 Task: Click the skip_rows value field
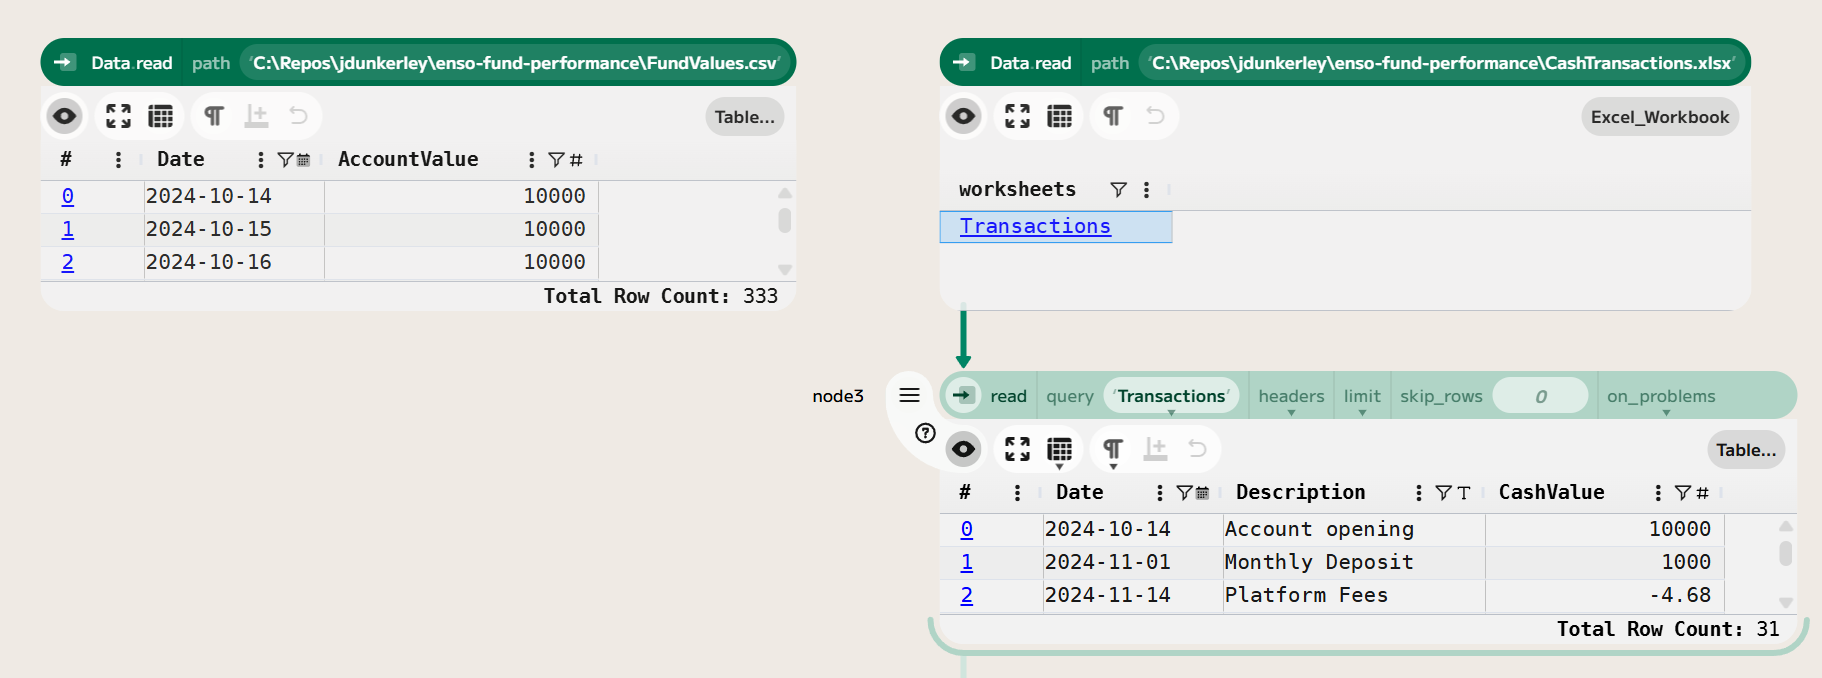point(1540,396)
